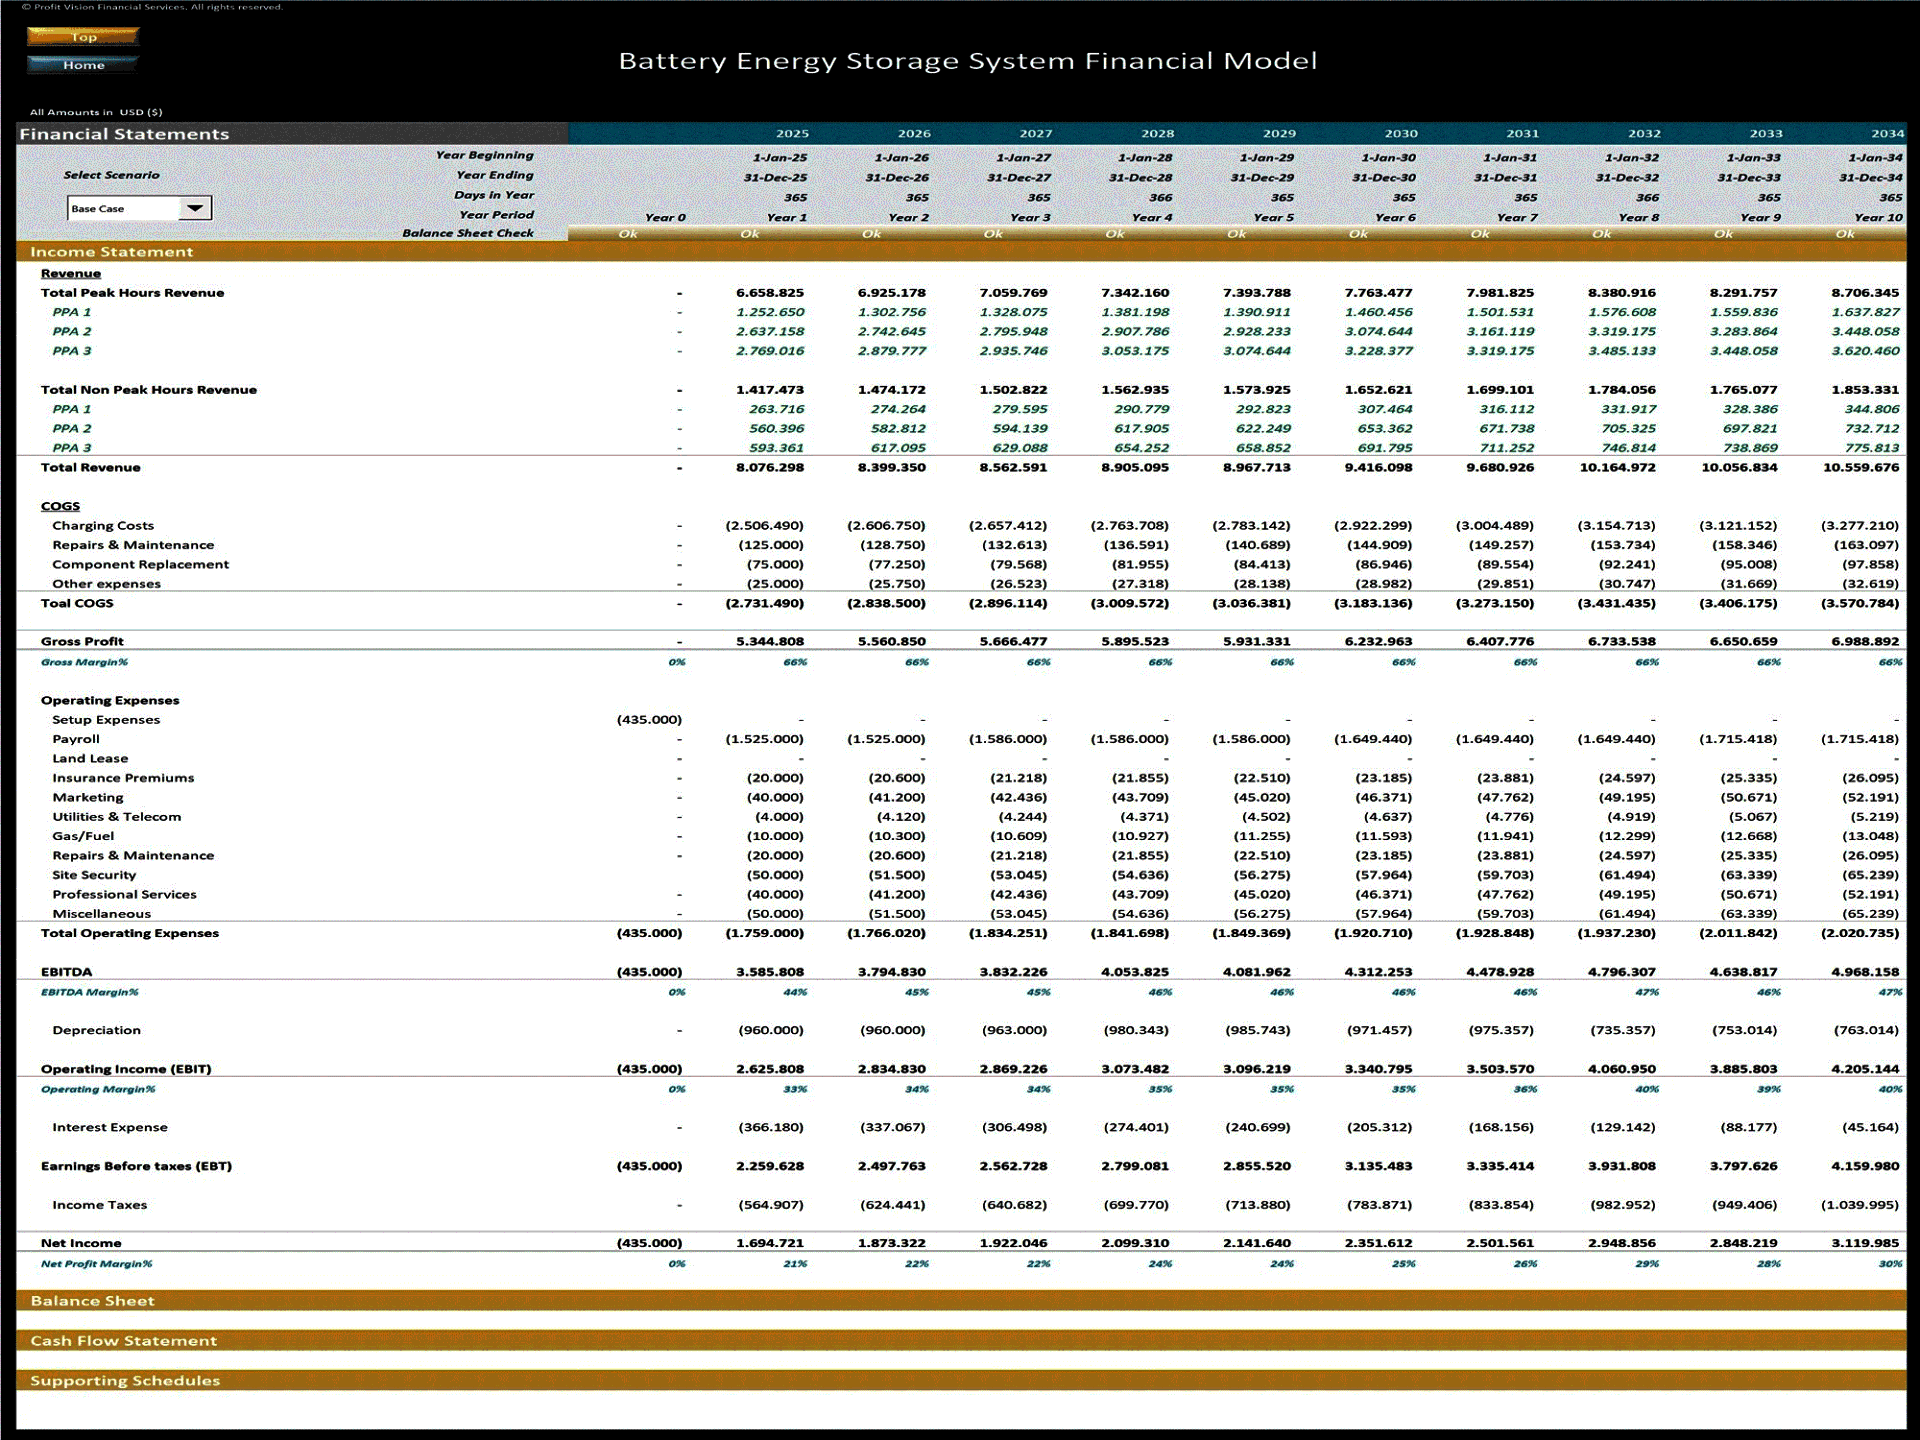Click the Net Profit Margin% label
1920x1440 pixels.
tap(96, 1264)
